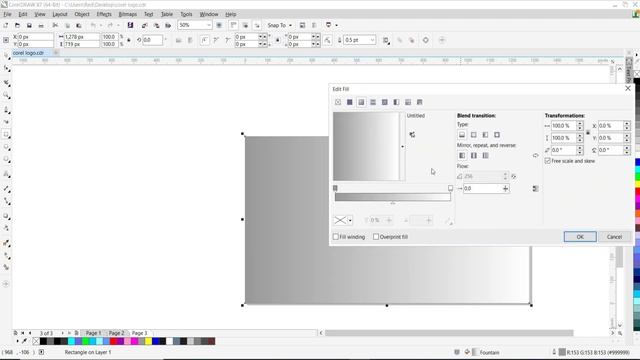Screen dimensions: 640x360
Task: Increase the fill height percentage stepper
Action: 580,136
